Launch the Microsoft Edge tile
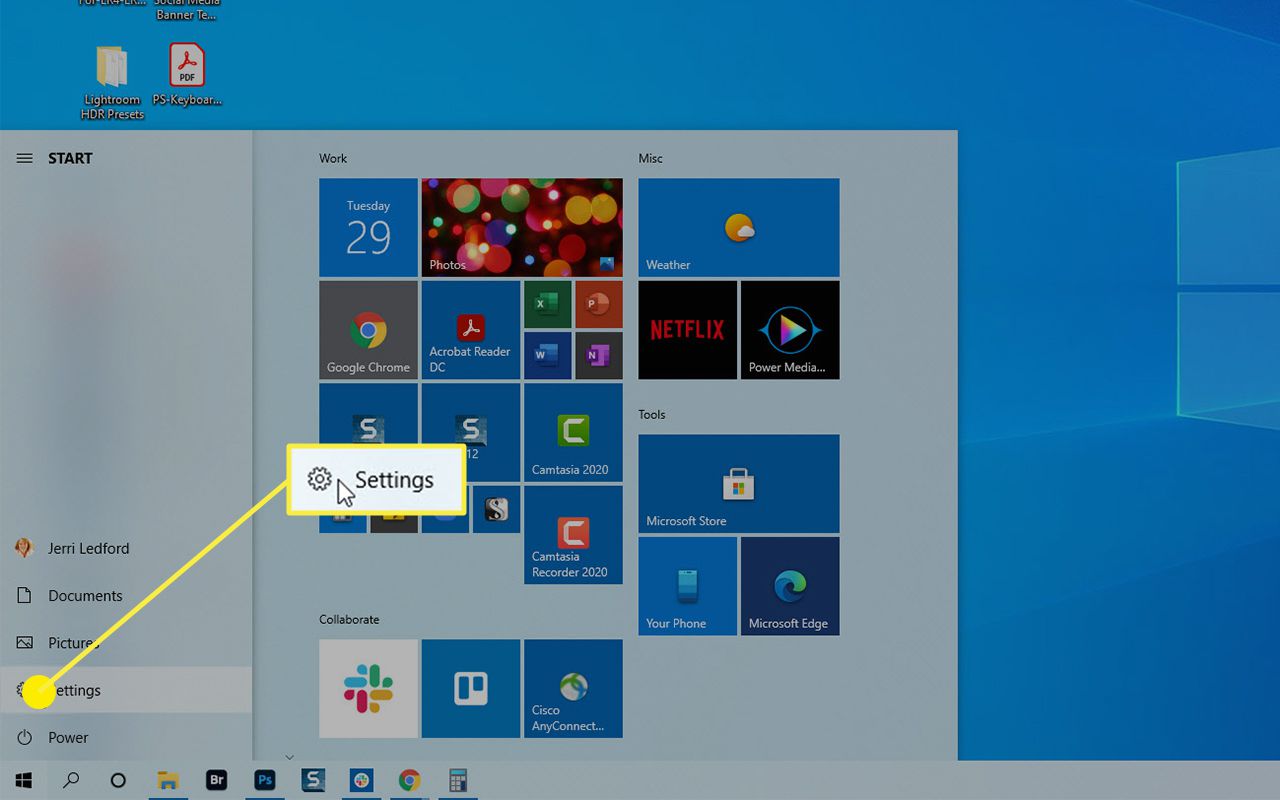The height and width of the screenshot is (800, 1280). pyautogui.click(x=790, y=586)
